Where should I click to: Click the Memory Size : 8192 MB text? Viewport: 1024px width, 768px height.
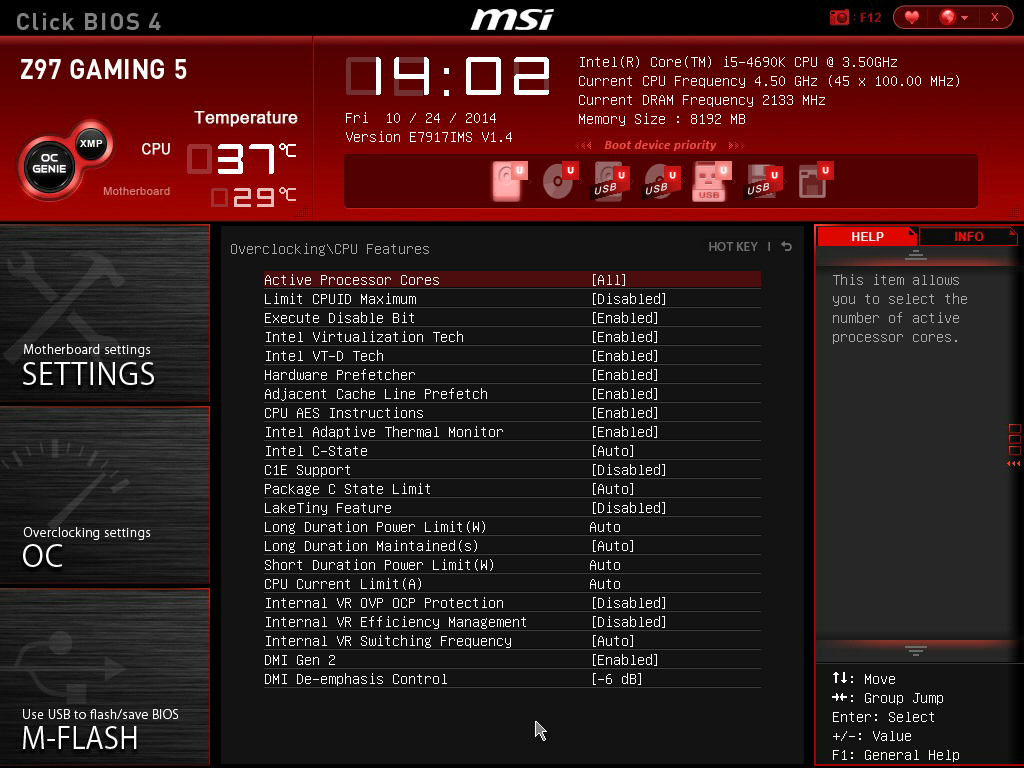[662, 119]
